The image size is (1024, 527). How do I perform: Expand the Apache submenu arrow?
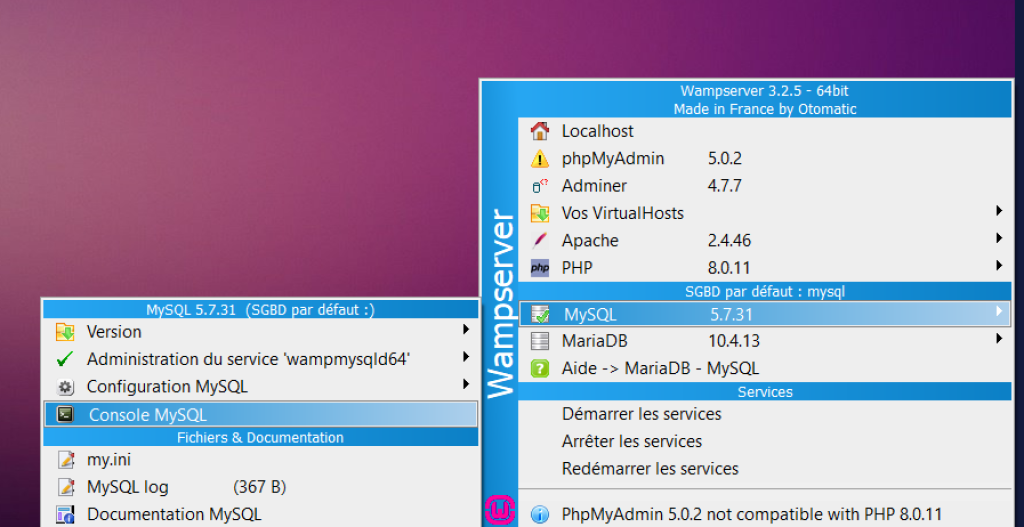coord(998,240)
